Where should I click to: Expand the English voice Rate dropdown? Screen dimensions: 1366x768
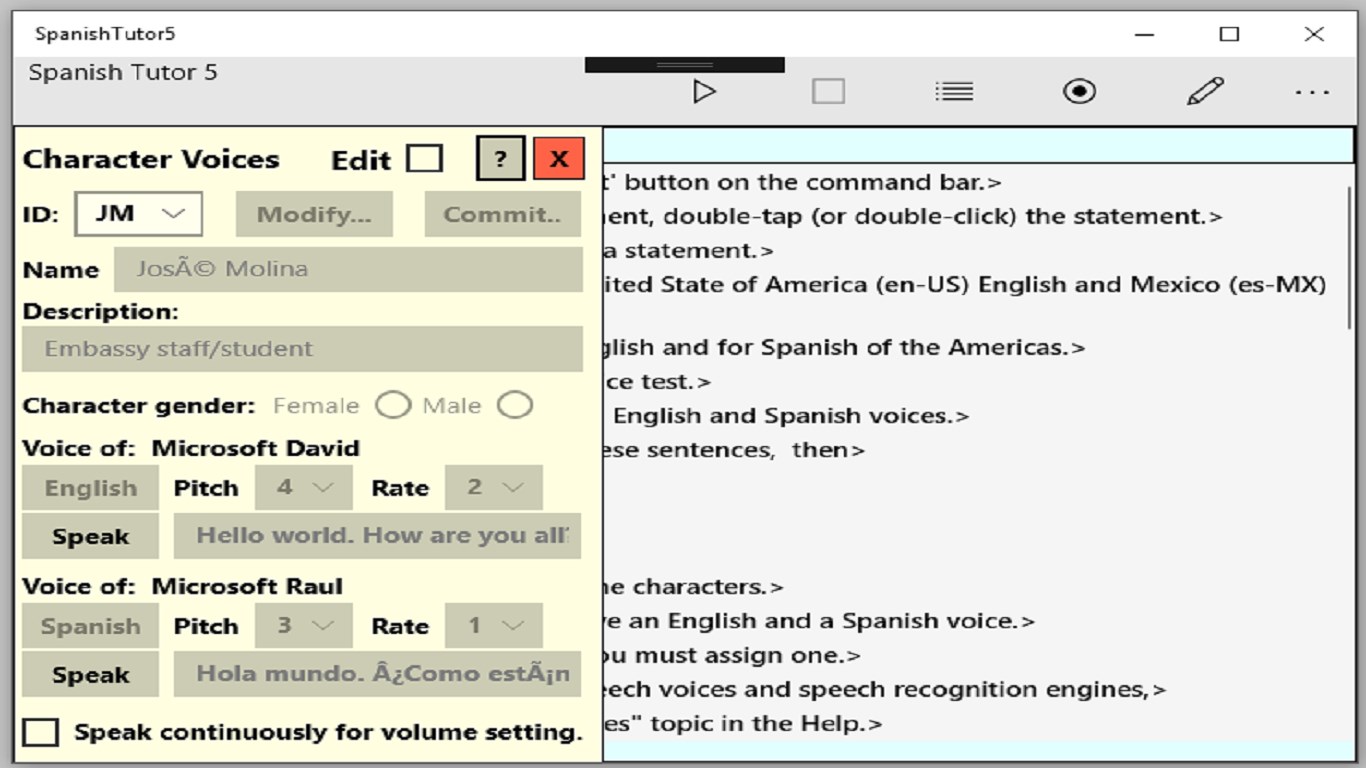(494, 488)
